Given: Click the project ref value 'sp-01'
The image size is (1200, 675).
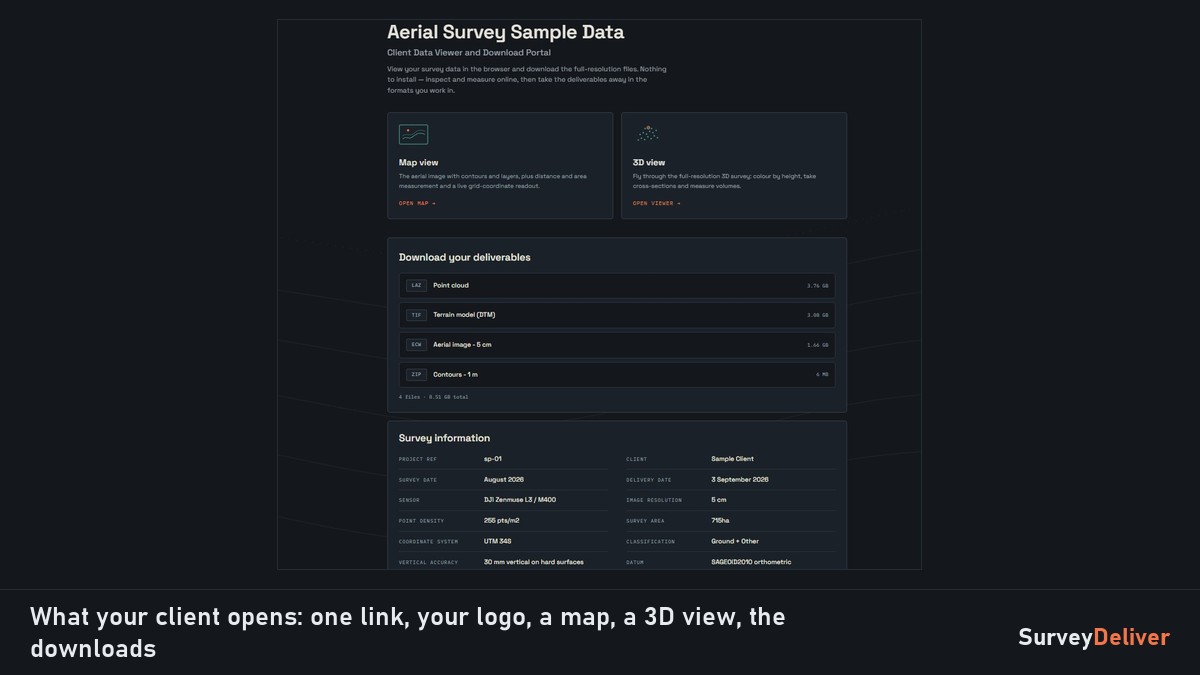Looking at the screenshot, I should coord(493,459).
